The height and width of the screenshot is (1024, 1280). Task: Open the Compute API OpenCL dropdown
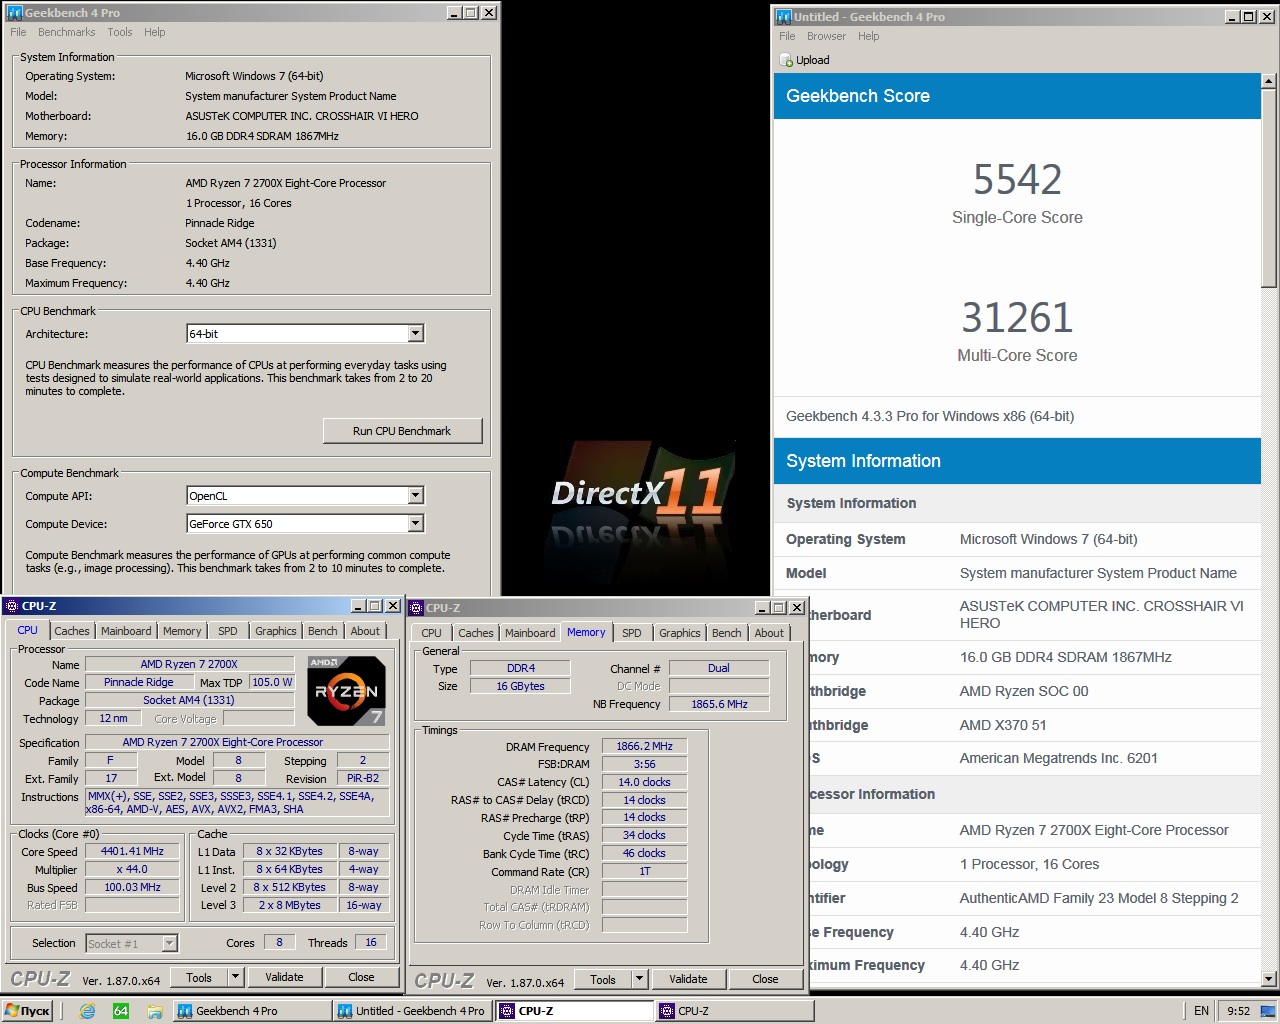pyautogui.click(x=416, y=496)
